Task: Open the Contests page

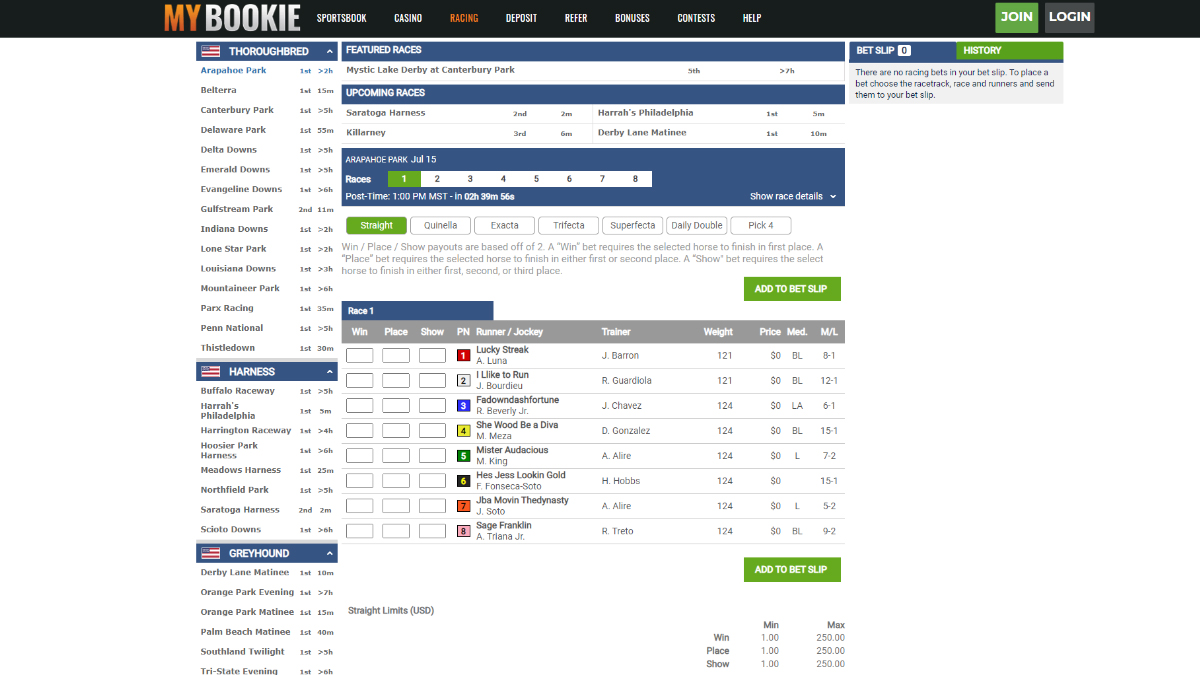Action: coord(696,18)
